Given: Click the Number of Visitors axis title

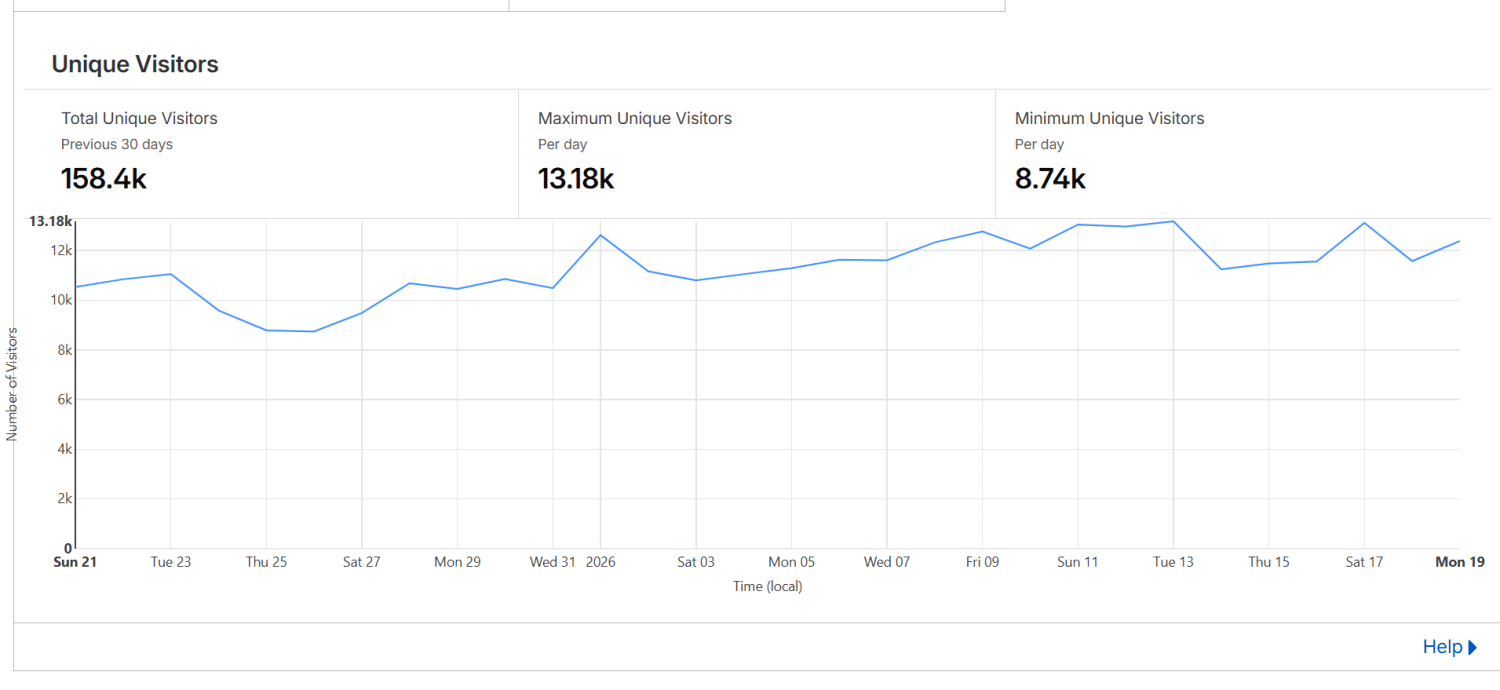Looking at the screenshot, I should [x=13, y=383].
